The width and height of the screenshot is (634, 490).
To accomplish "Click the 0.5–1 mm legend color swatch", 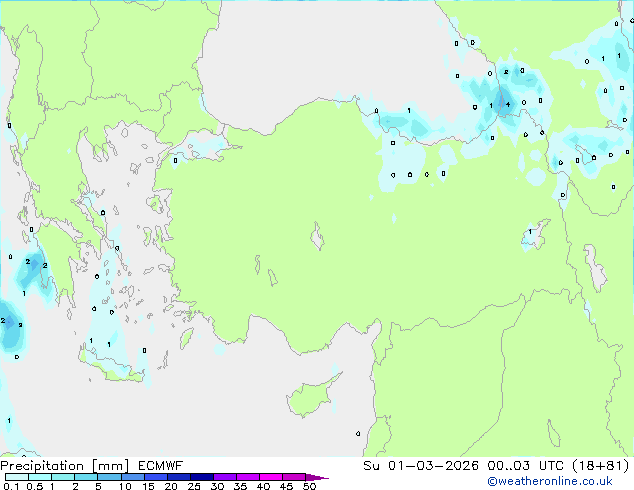I will pos(40,477).
